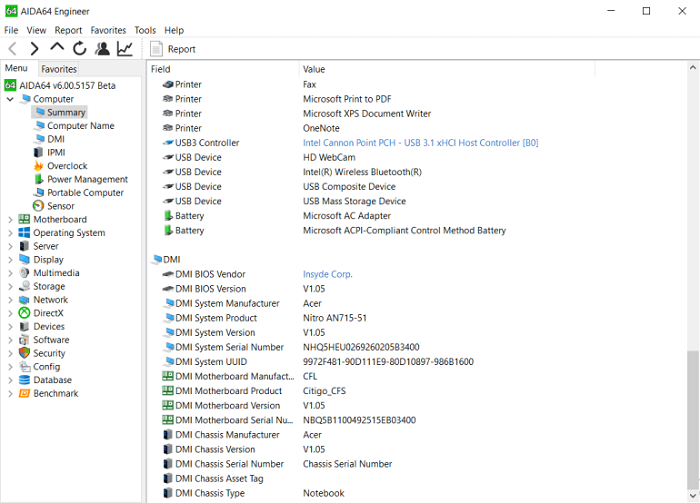The height and width of the screenshot is (503, 700).
Task: Select AIDA64 v6.00.5157 Beta root icon
Action: pyautogui.click(x=10, y=85)
